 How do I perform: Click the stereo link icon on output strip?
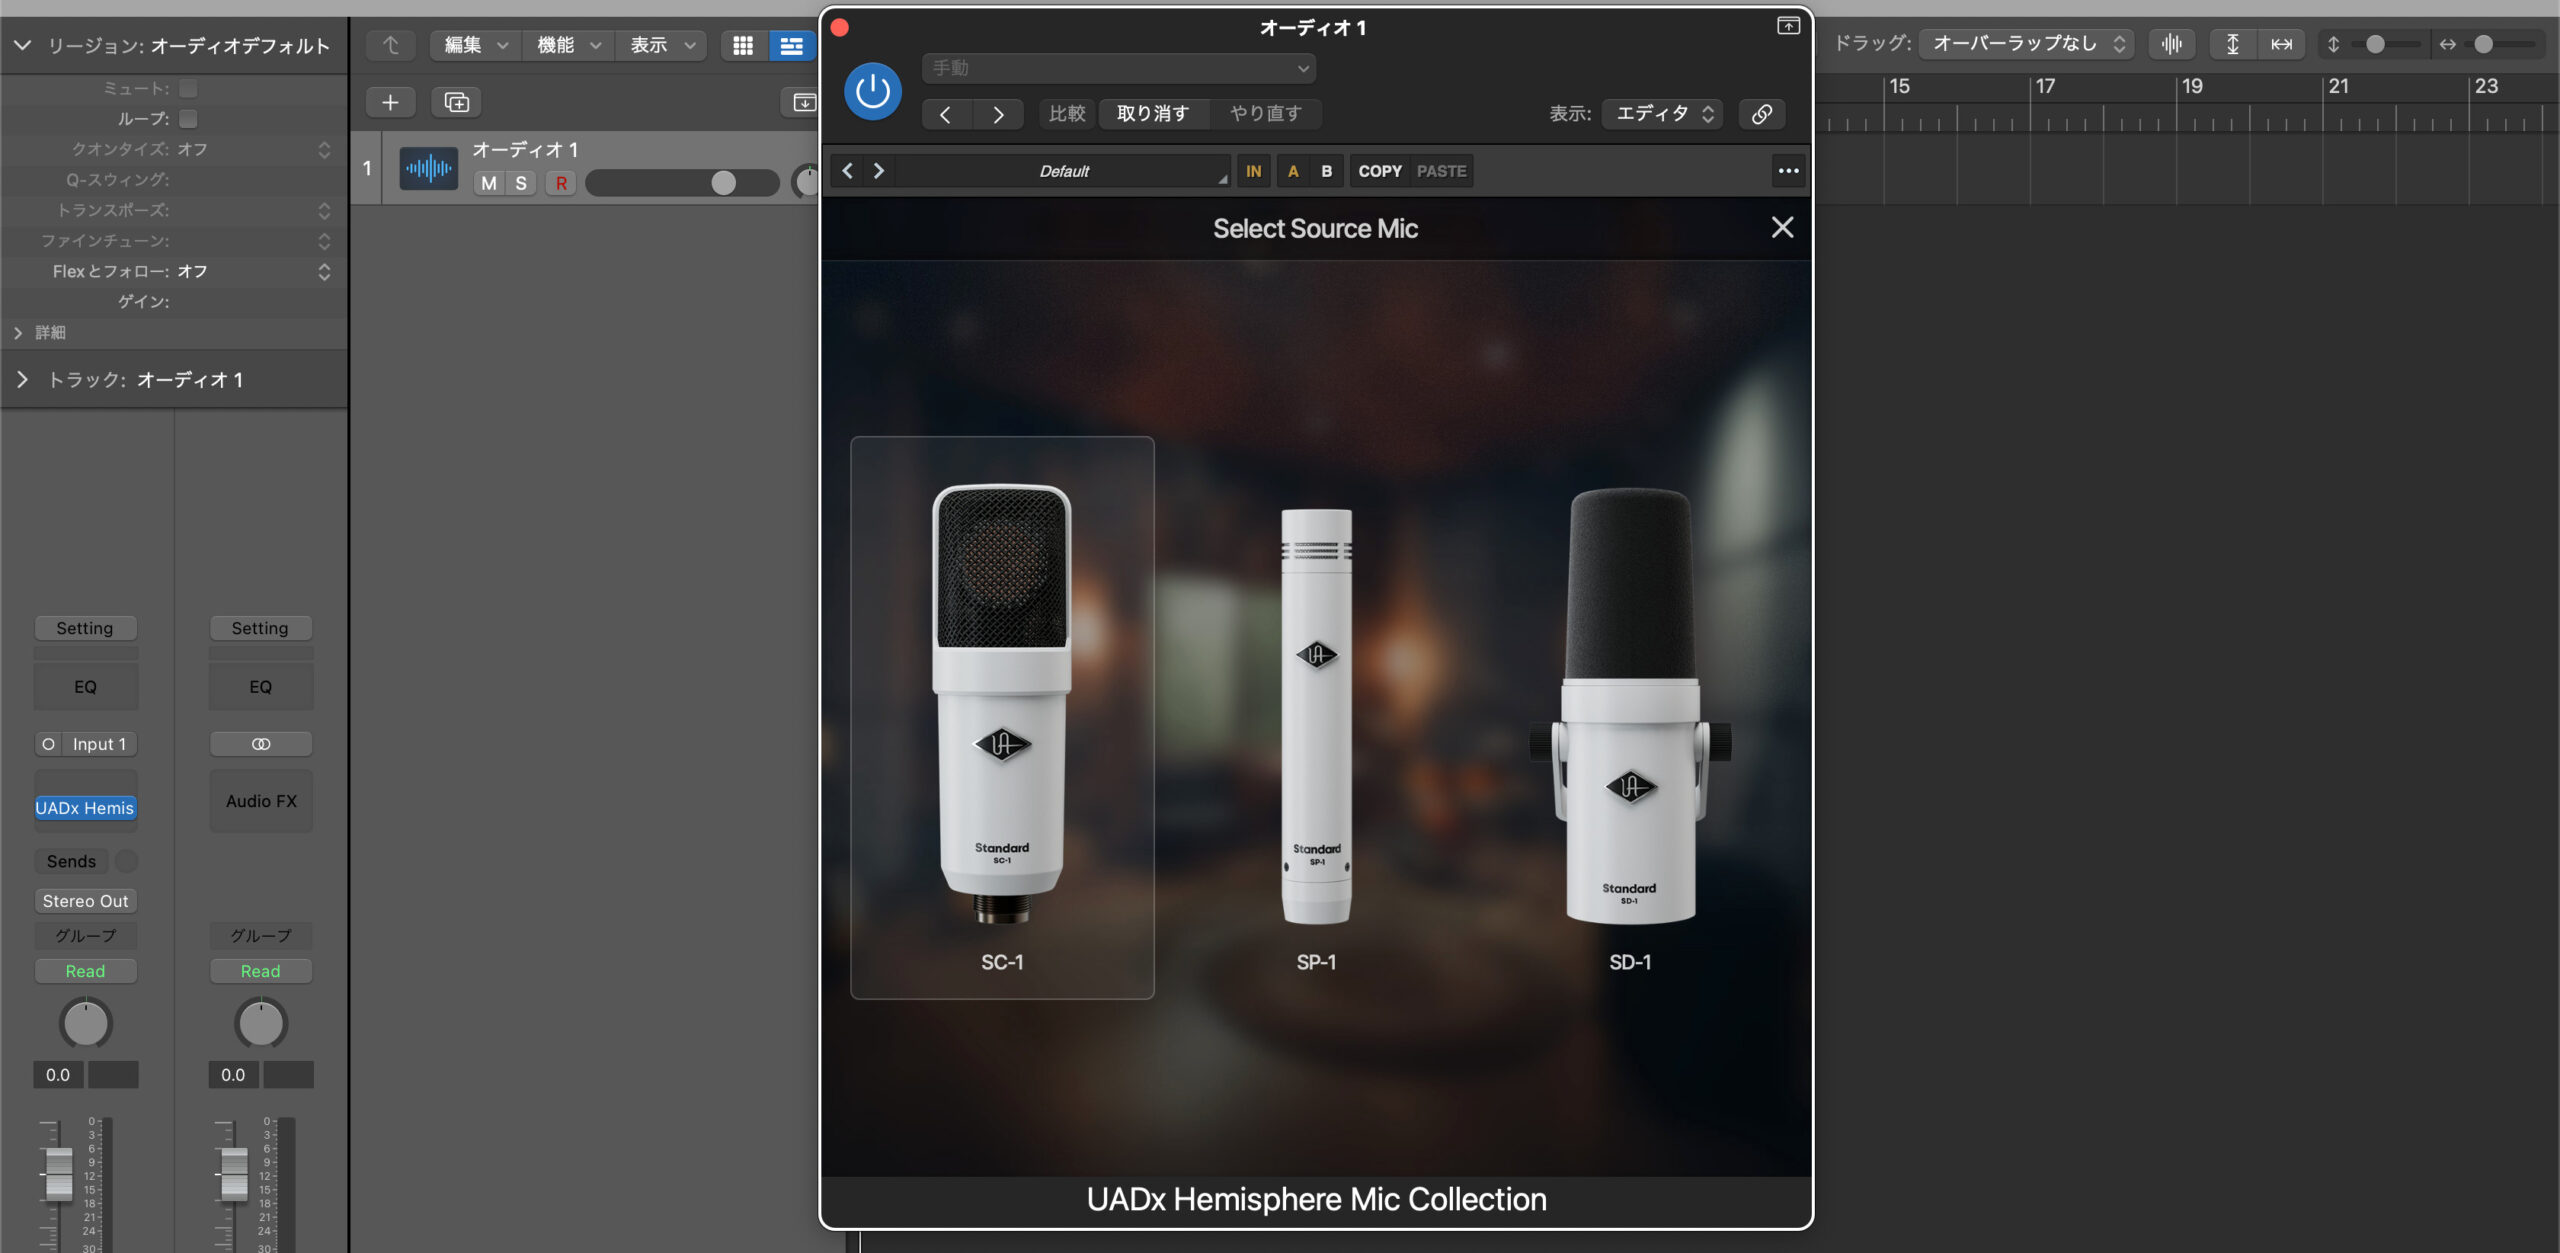(x=261, y=744)
